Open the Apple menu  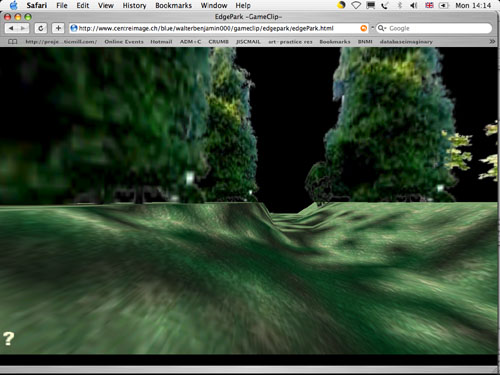click(13, 5)
